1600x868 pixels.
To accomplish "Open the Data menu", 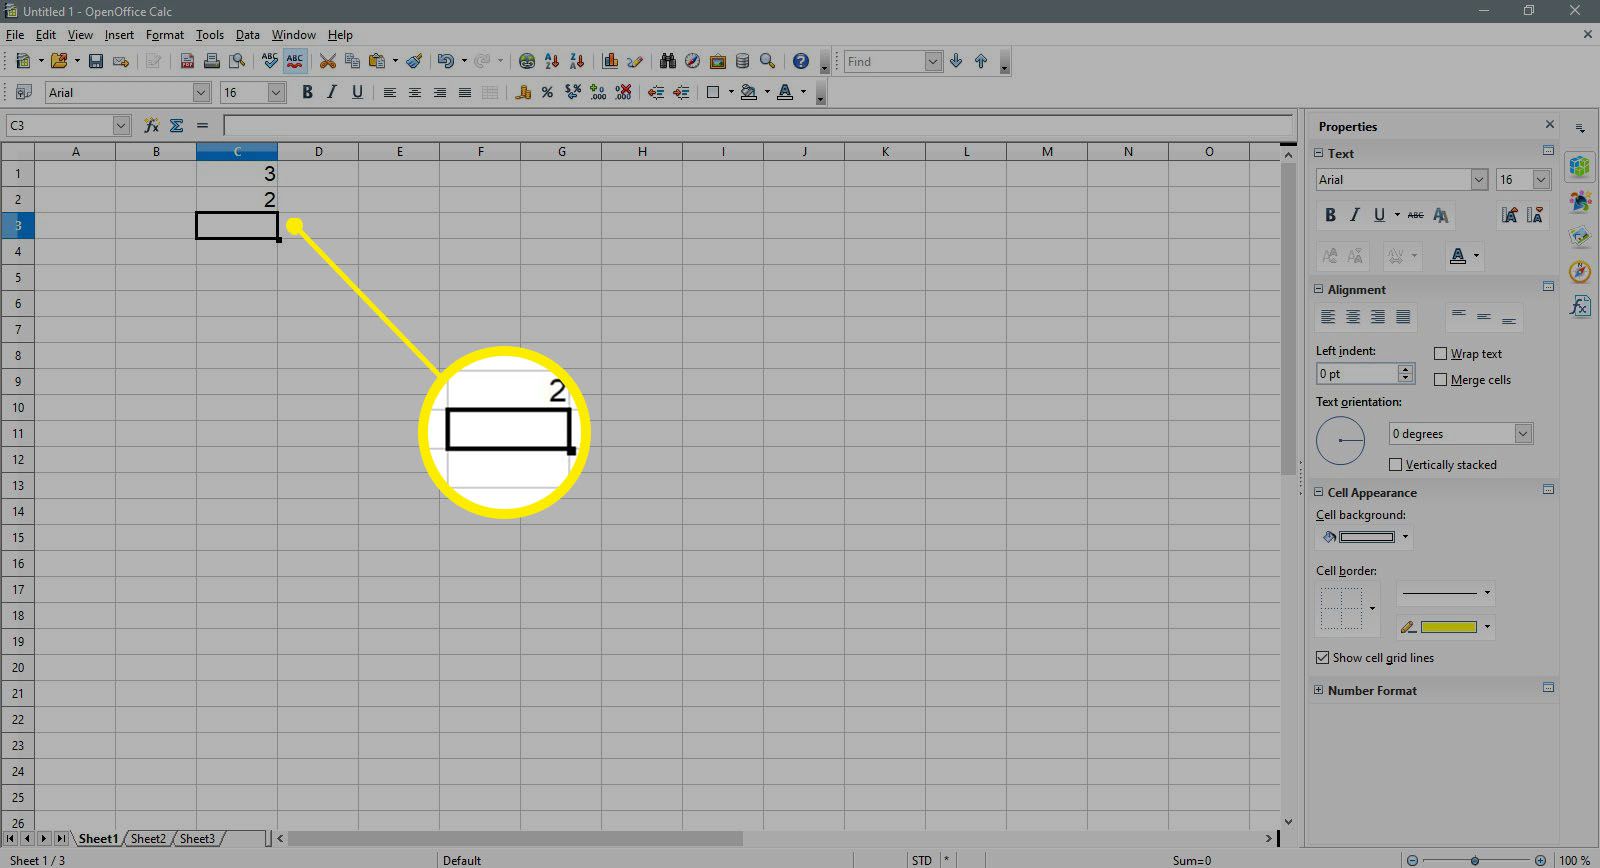I will [247, 35].
